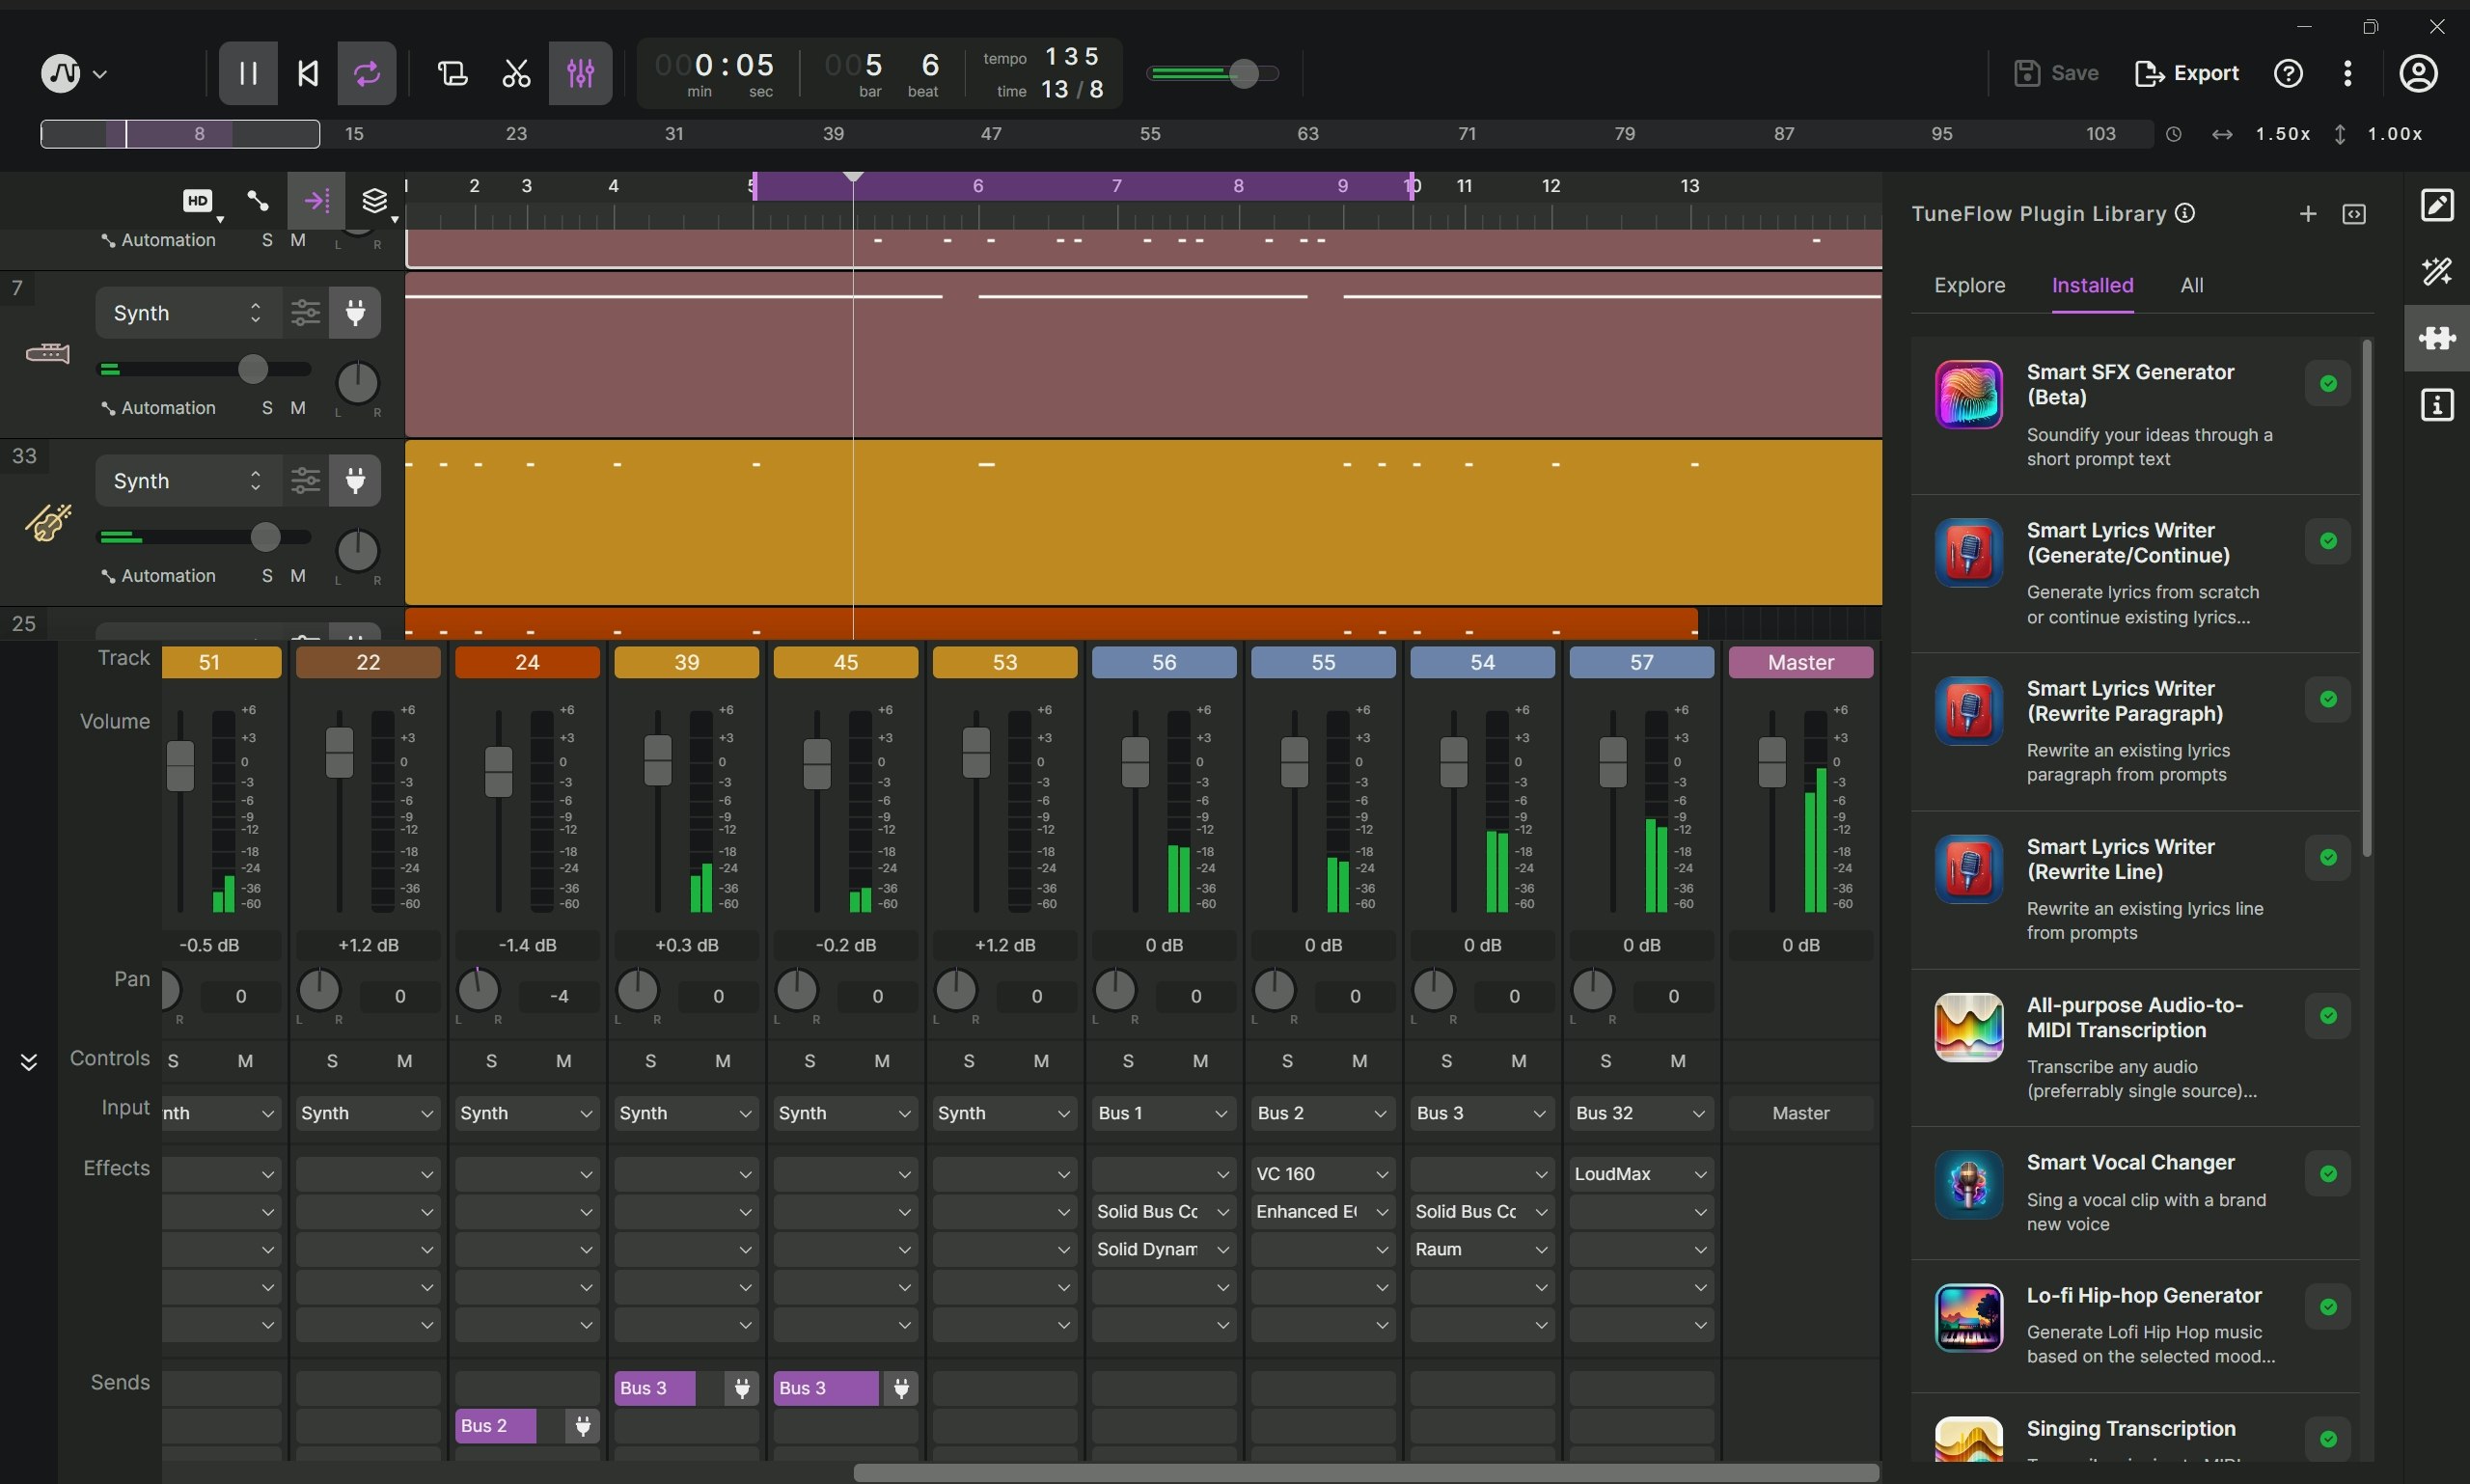Click the volume fader on channel 39

click(657, 760)
